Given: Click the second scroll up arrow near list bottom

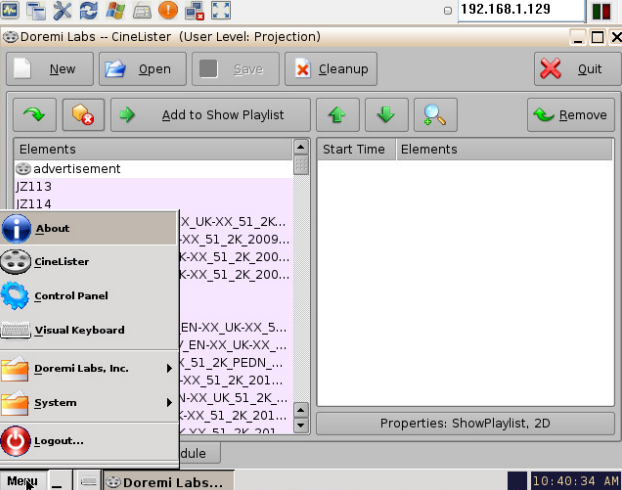Looking at the screenshot, I should (x=301, y=410).
